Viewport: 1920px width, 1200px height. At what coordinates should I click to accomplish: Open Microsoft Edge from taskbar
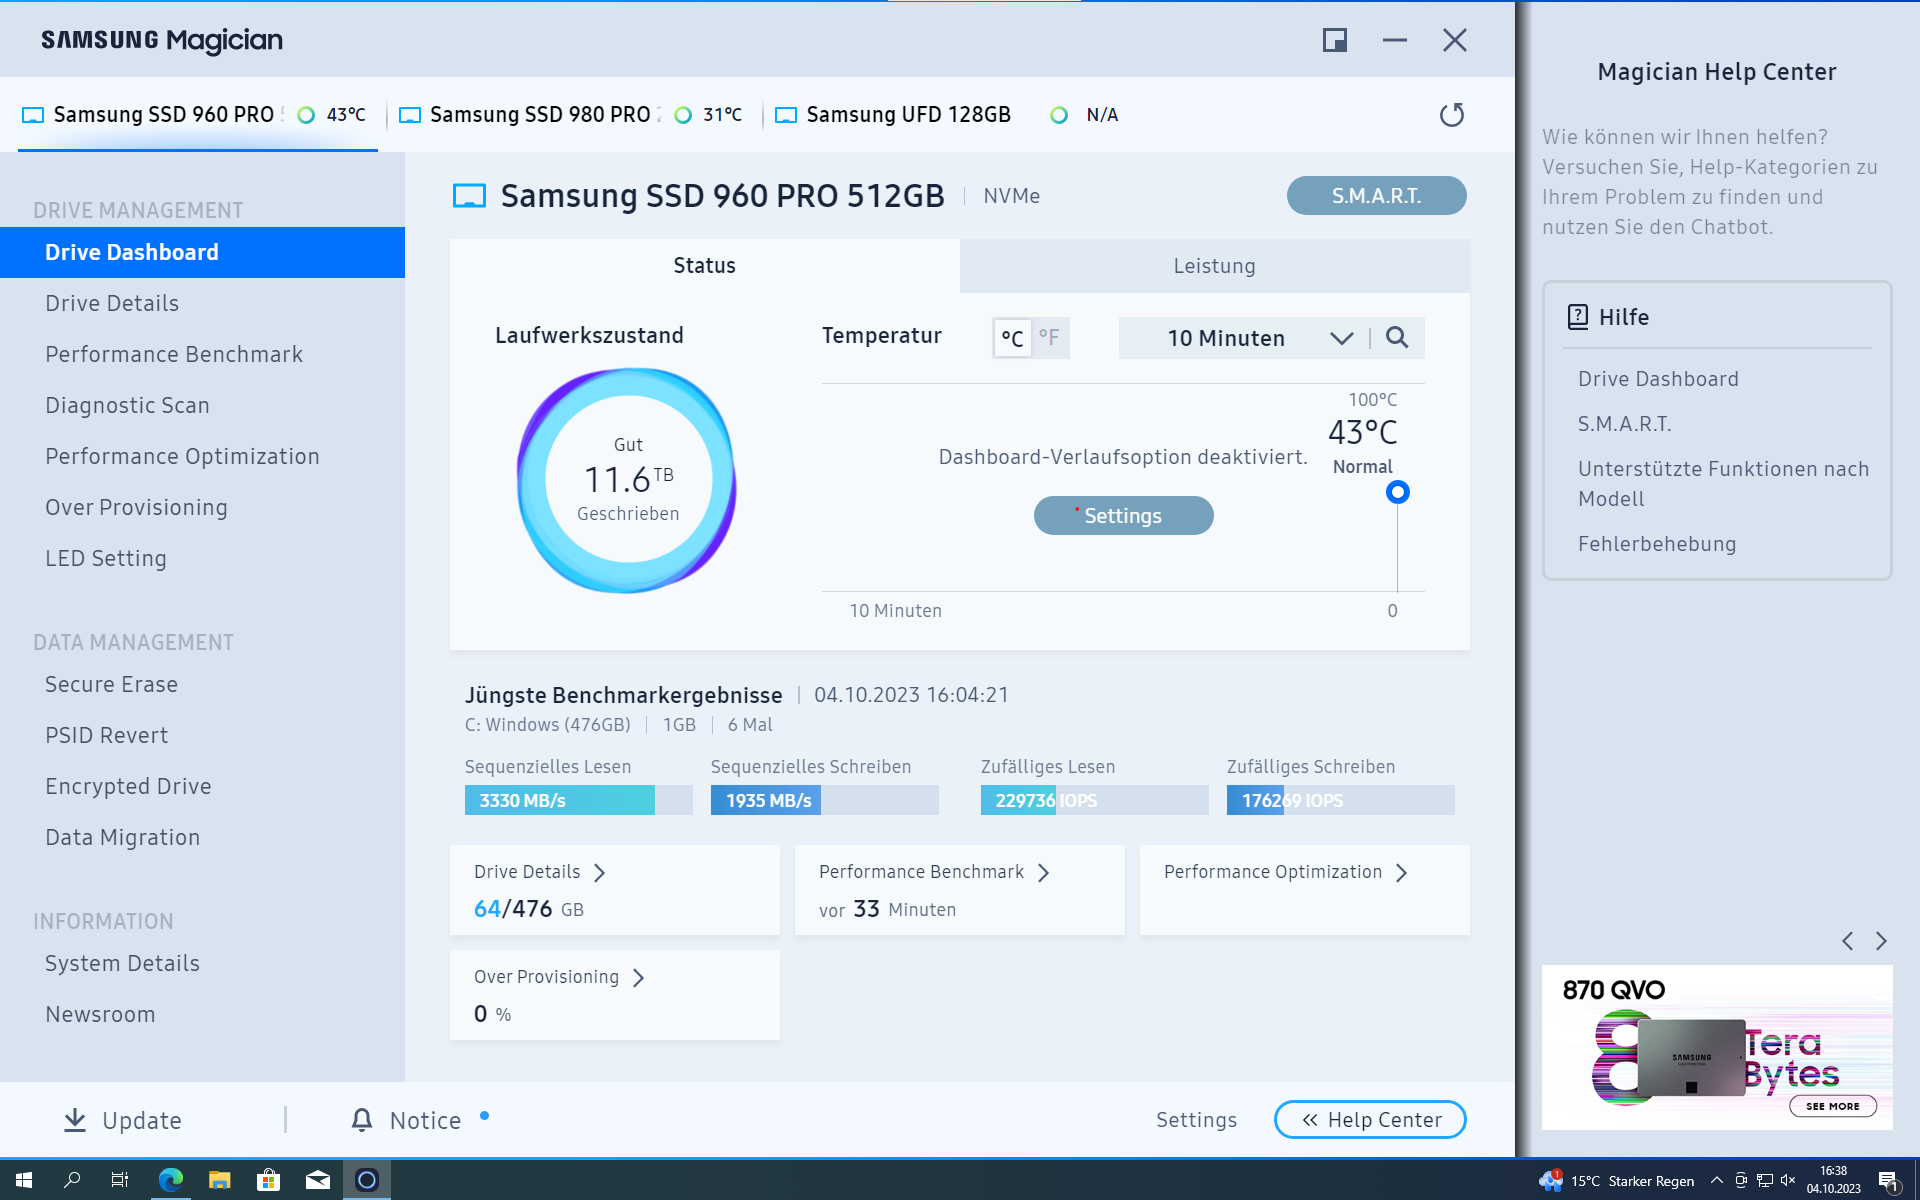171,1180
